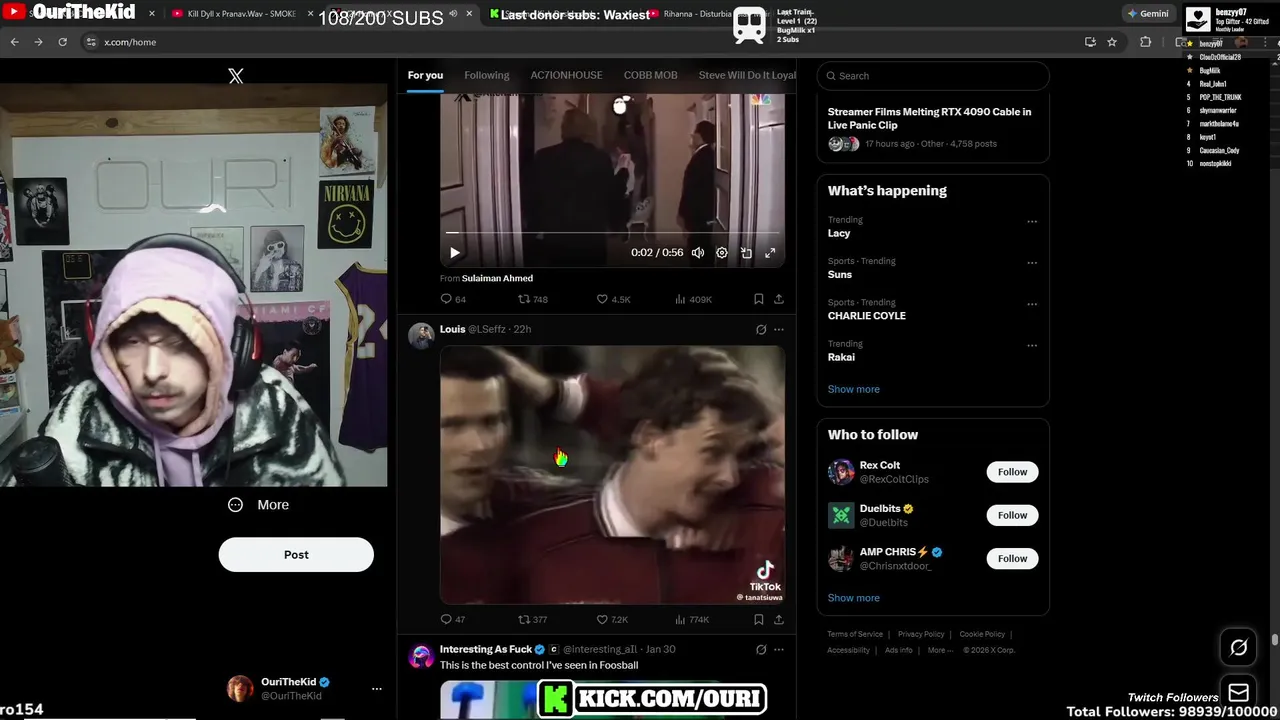Open the CHARLIE COYLE trending topic

(x=867, y=316)
